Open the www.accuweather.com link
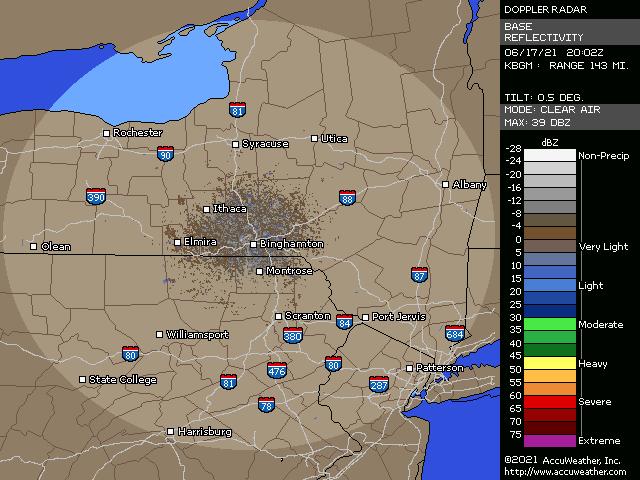This screenshot has width=640, height=480. point(565,472)
